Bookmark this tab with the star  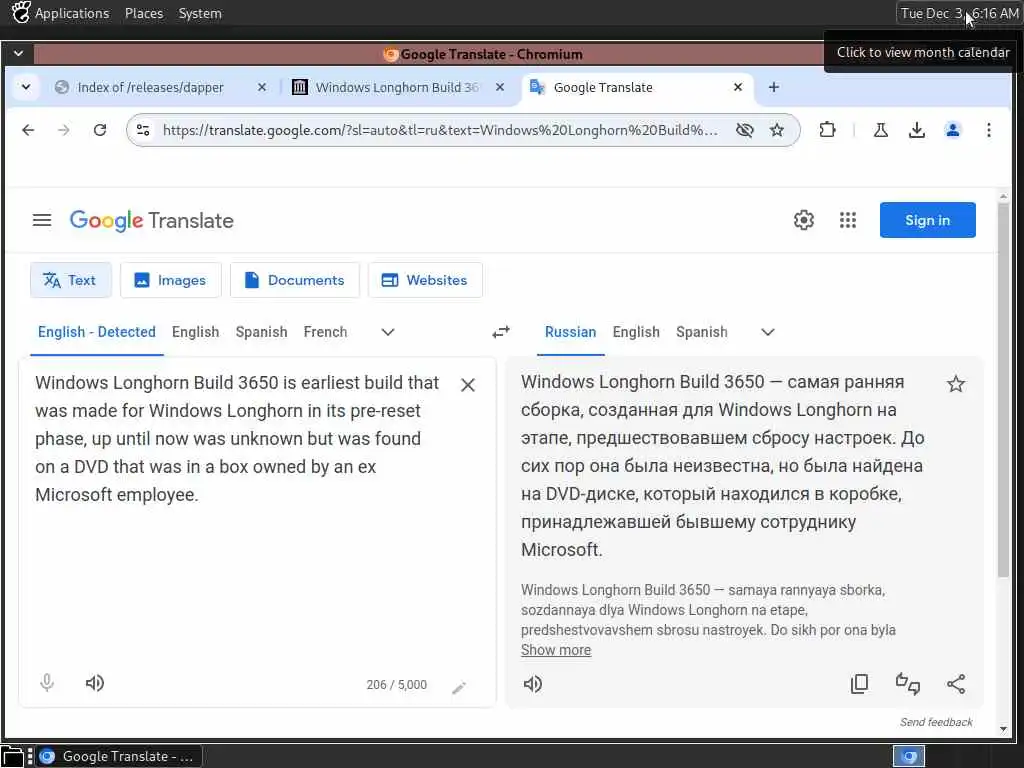776,130
